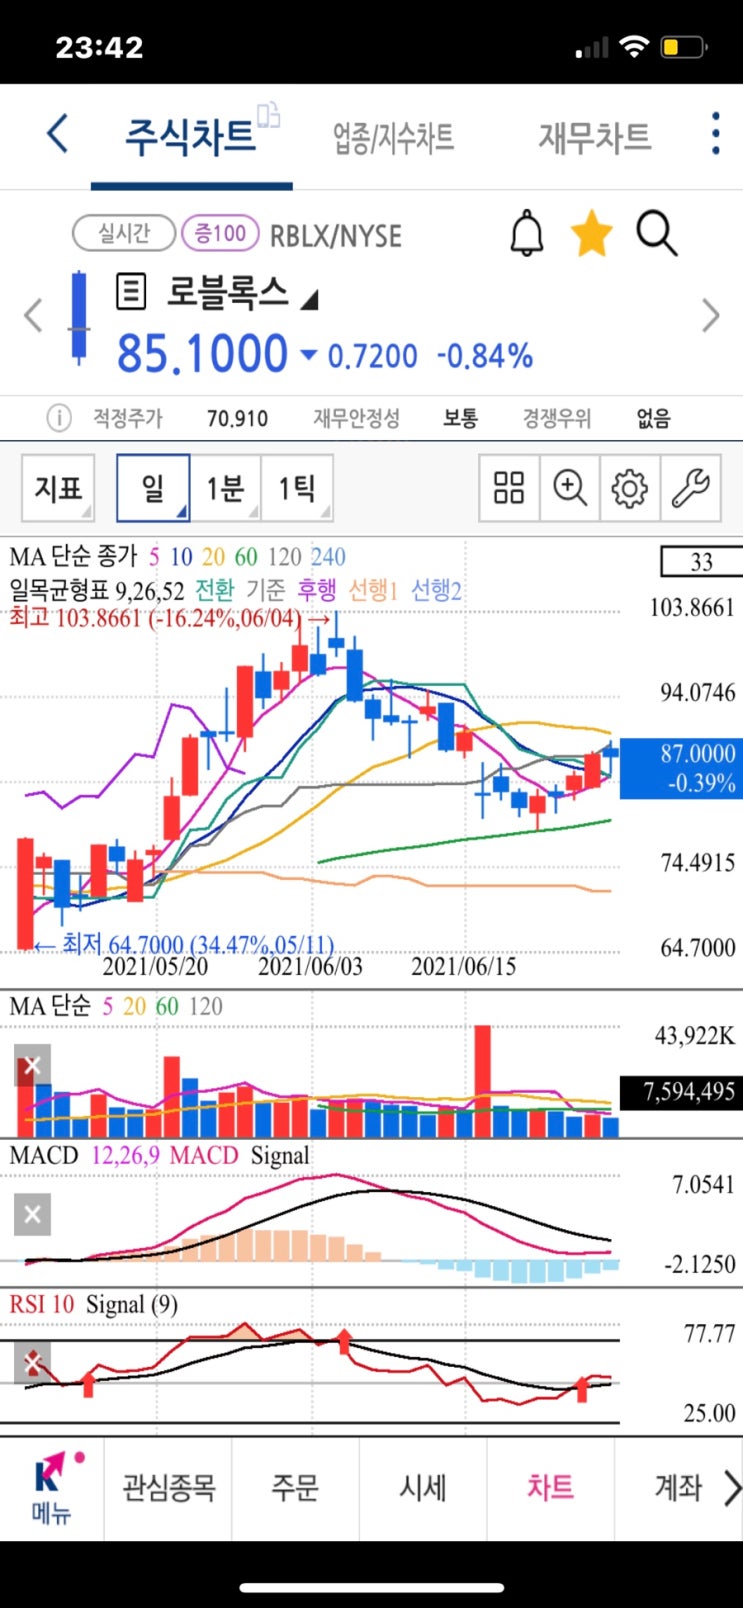Tap 재무안정성 label
The image size is (743, 1608).
357,418
